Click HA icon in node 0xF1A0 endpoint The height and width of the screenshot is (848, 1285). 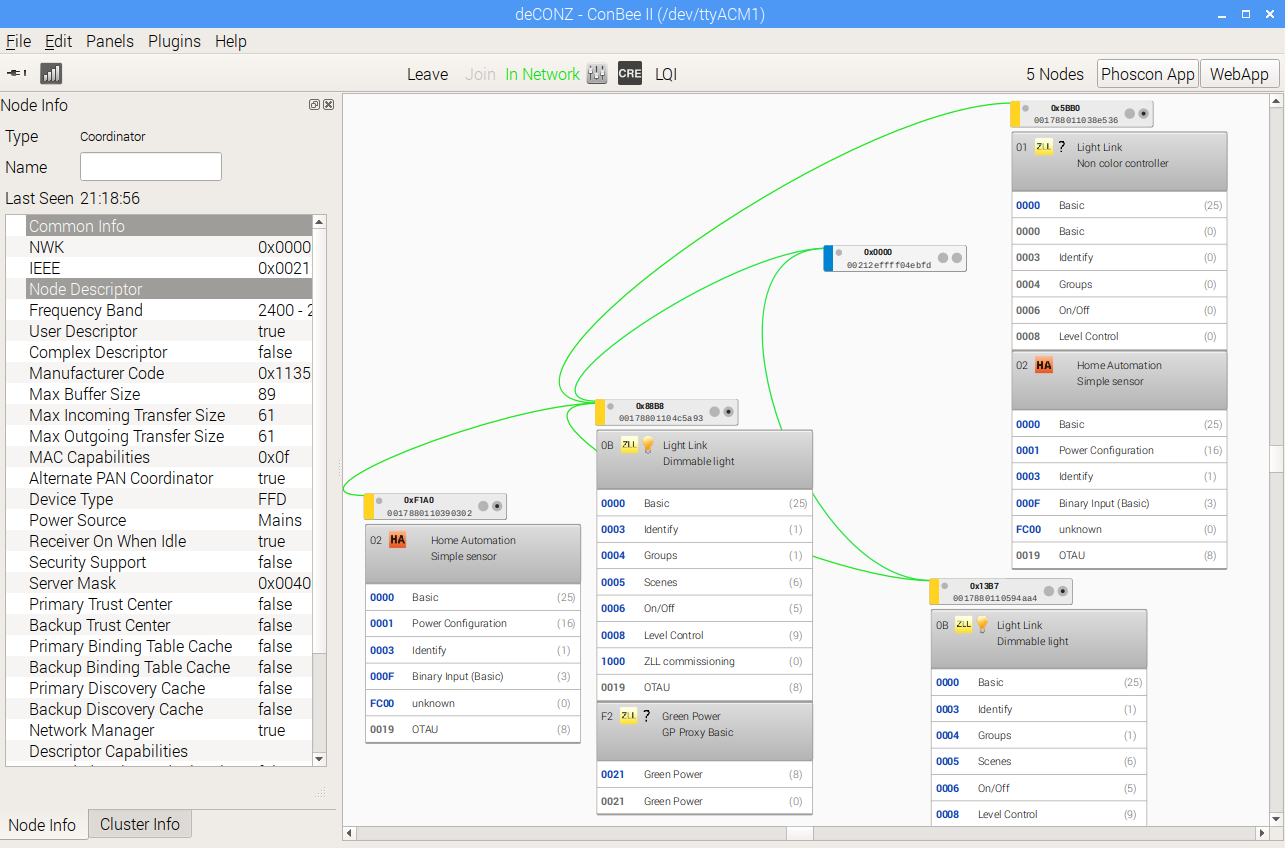(x=397, y=540)
